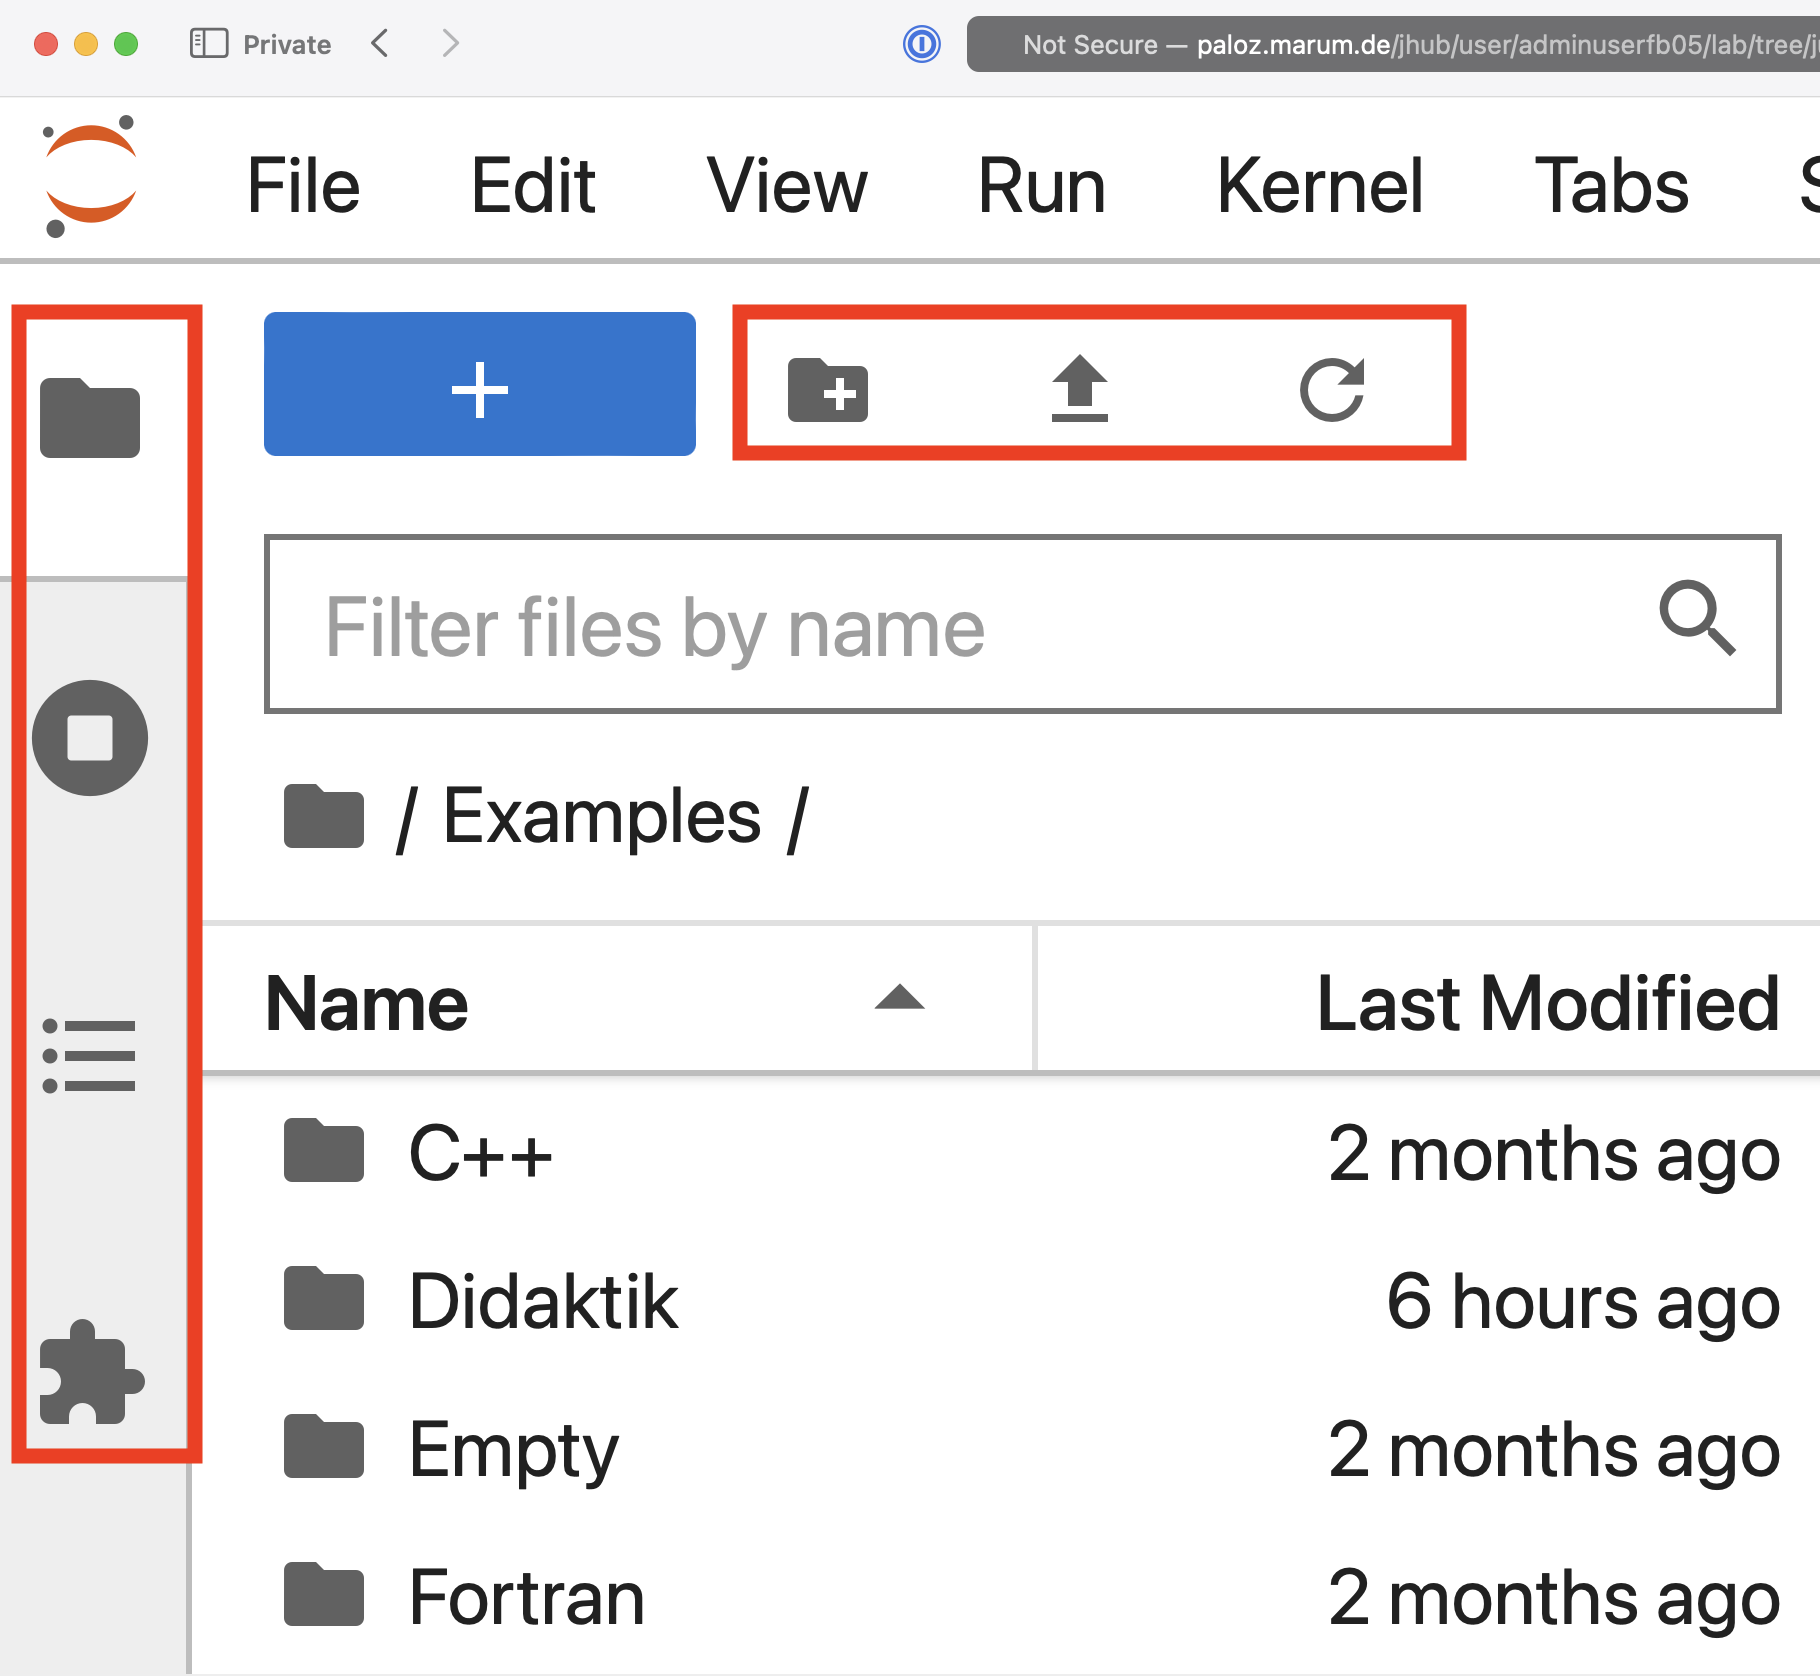Click the Filter files by name field

(x=1022, y=624)
